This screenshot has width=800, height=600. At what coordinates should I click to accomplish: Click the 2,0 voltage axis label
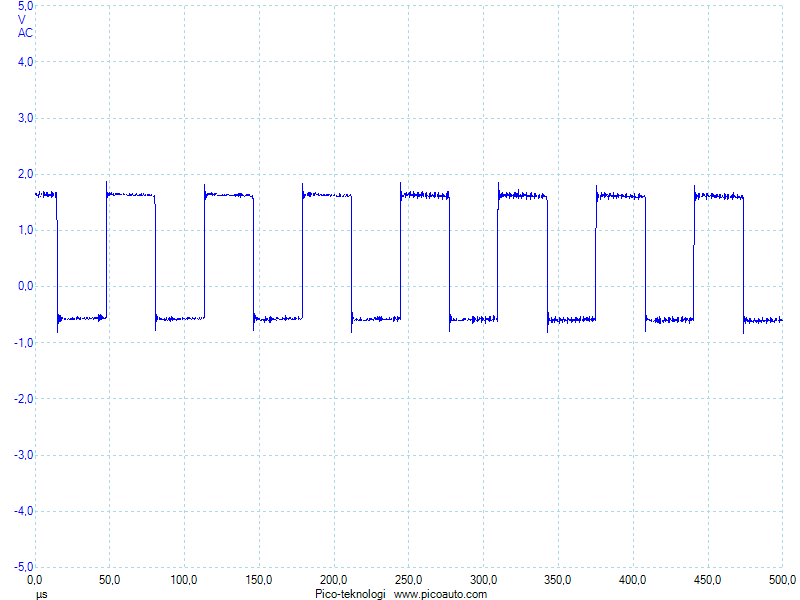pos(26,174)
